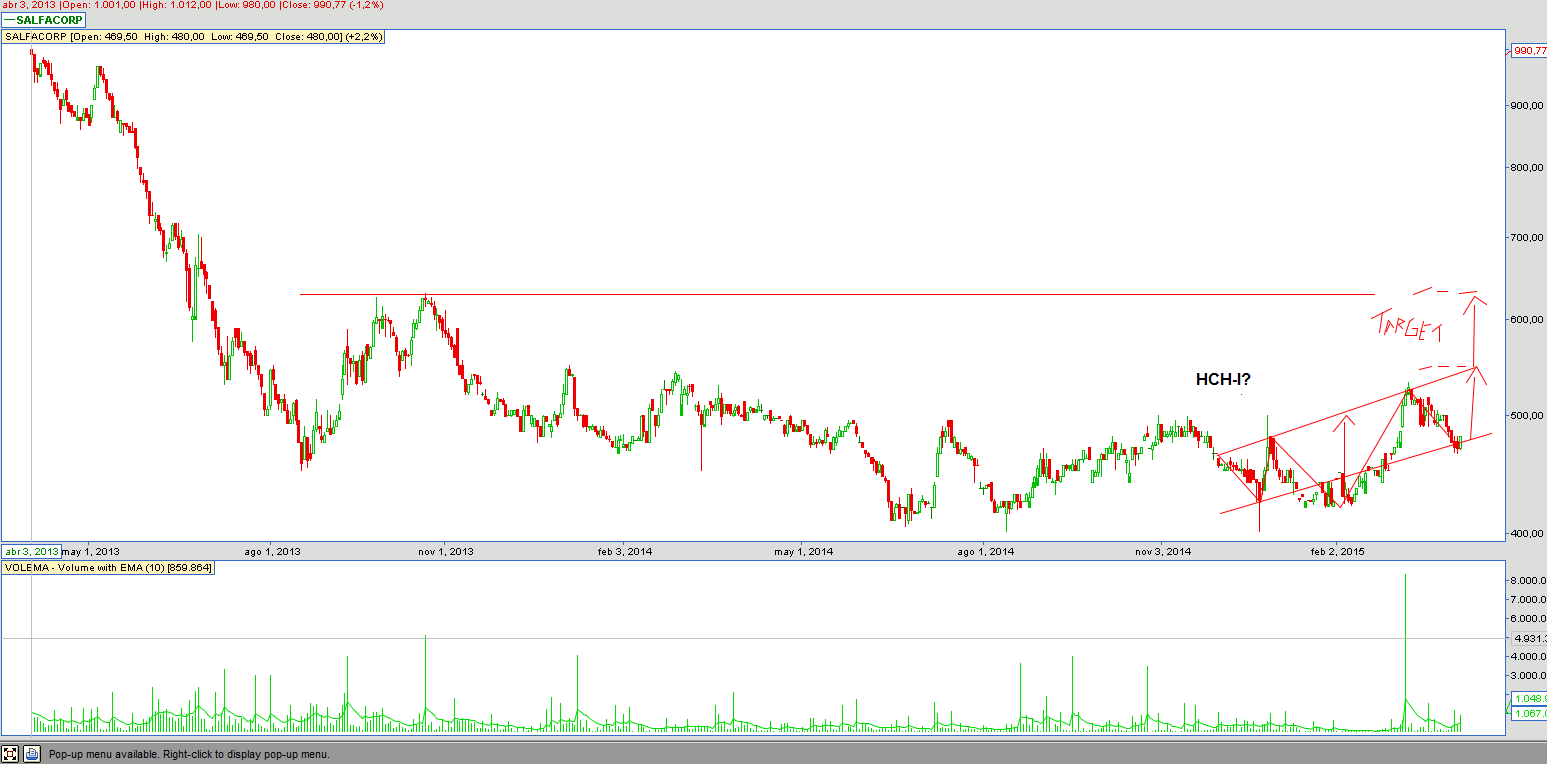Click the 'may 1, 2014' date axis label

pyautogui.click(x=803, y=551)
